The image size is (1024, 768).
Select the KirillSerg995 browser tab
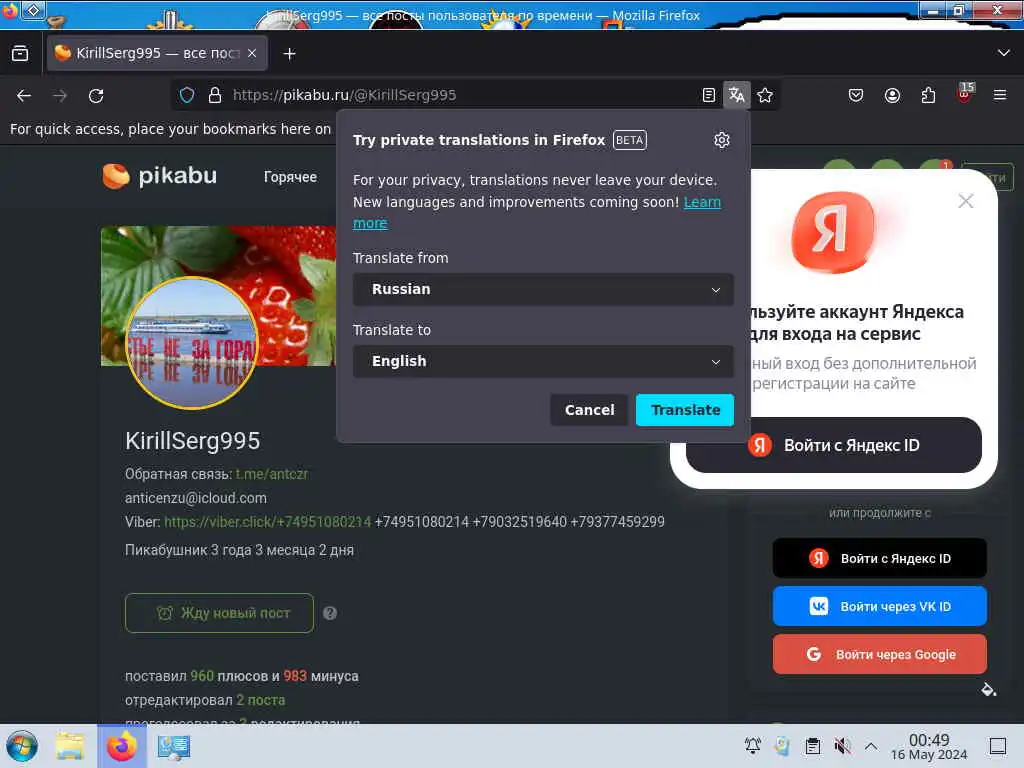tap(157, 53)
